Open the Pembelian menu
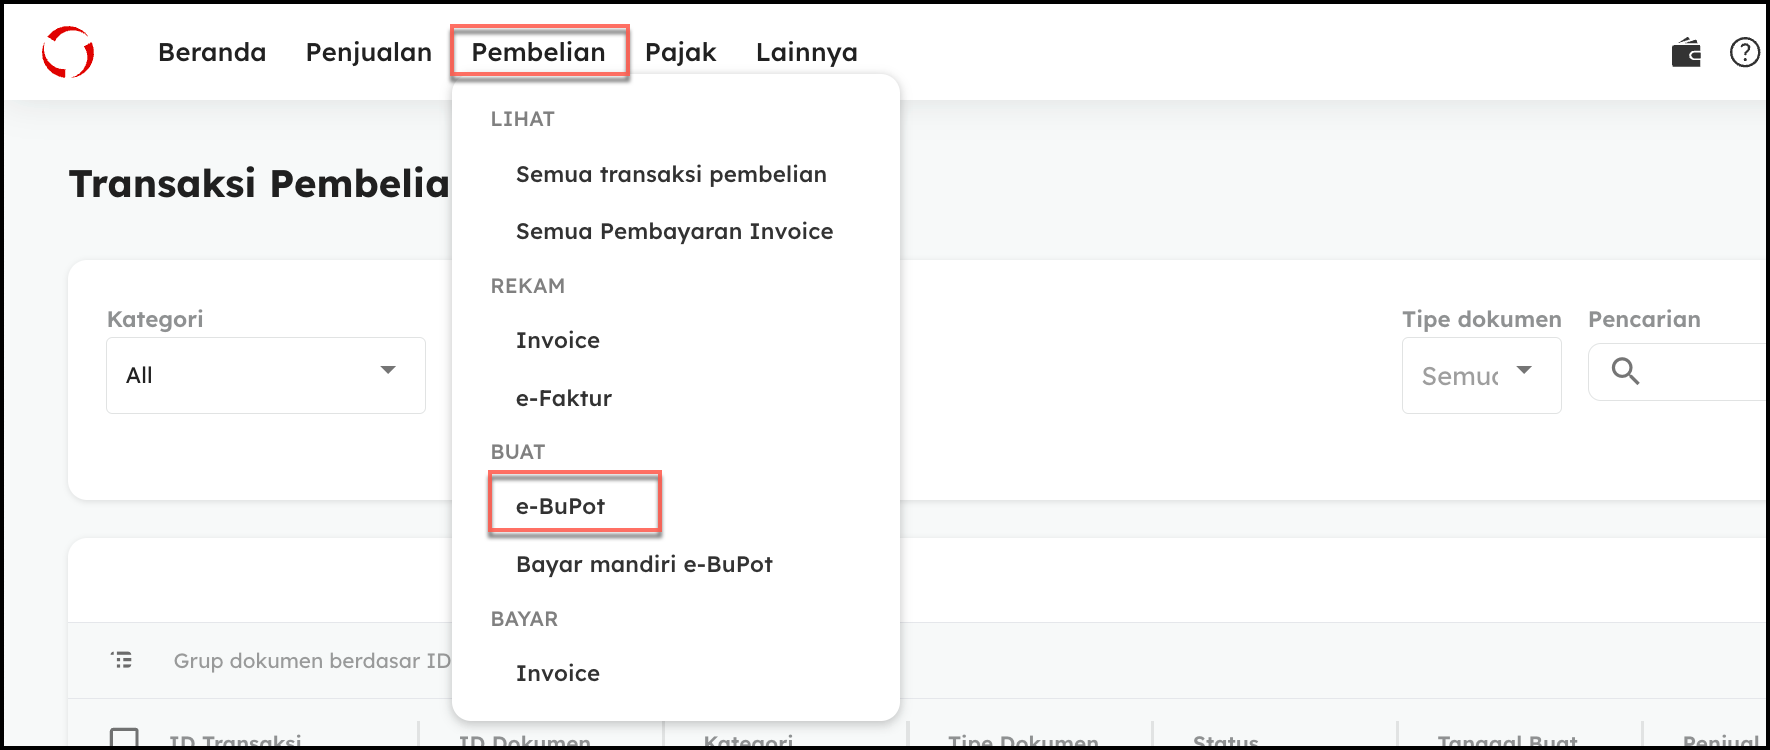Screen dimensions: 1770x750 539,52
